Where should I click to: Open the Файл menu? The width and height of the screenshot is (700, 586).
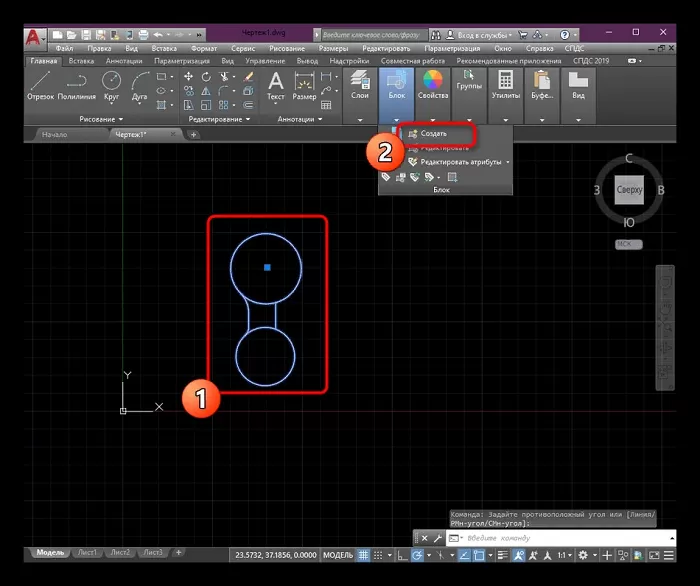(64, 48)
